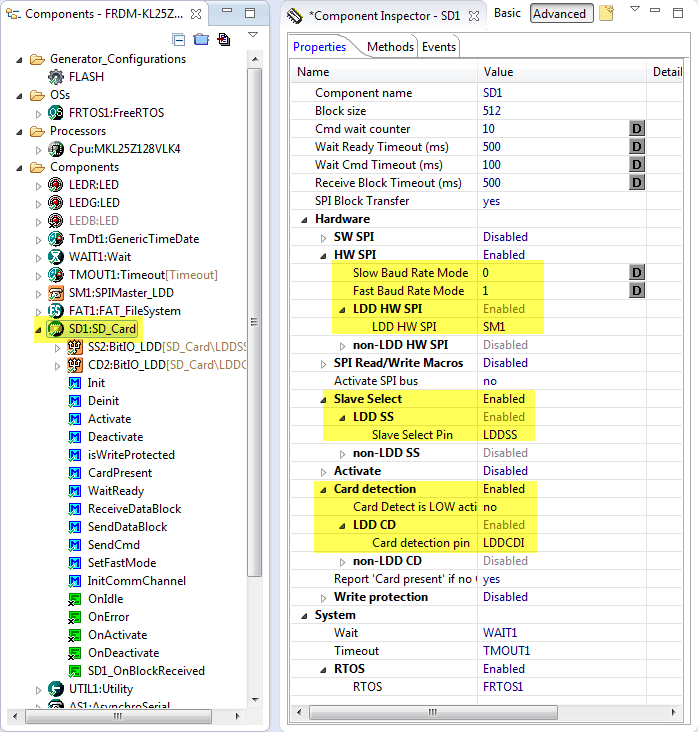The image size is (698, 732).
Task: Click the SS2:BitIO_LDD pin icon
Action: point(75,347)
